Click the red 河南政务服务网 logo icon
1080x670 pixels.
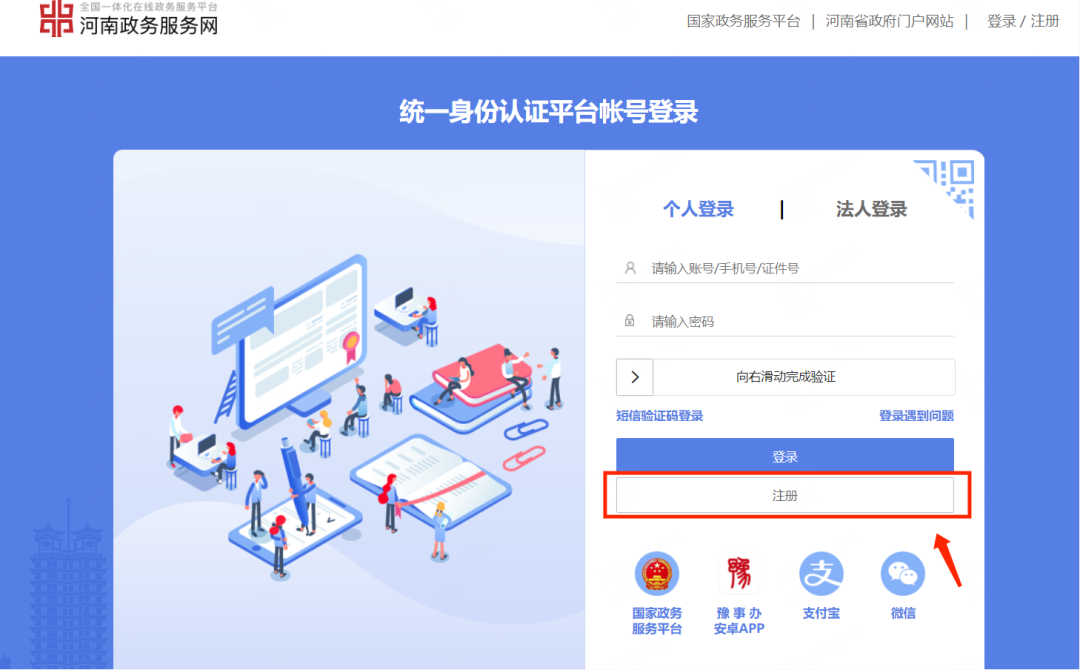(56, 18)
